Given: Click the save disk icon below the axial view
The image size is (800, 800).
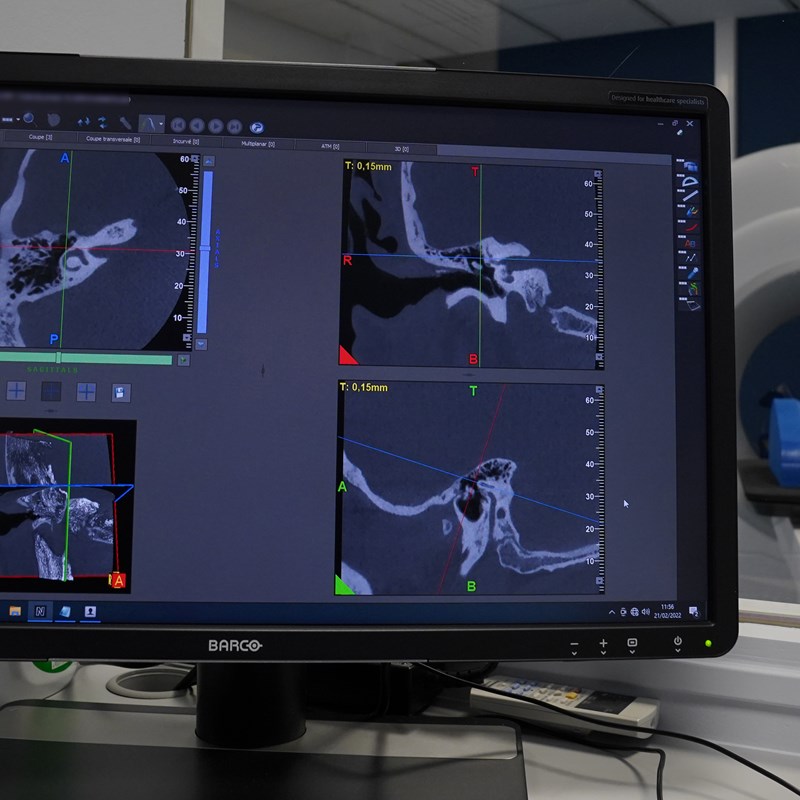Looking at the screenshot, I should (x=120, y=392).
